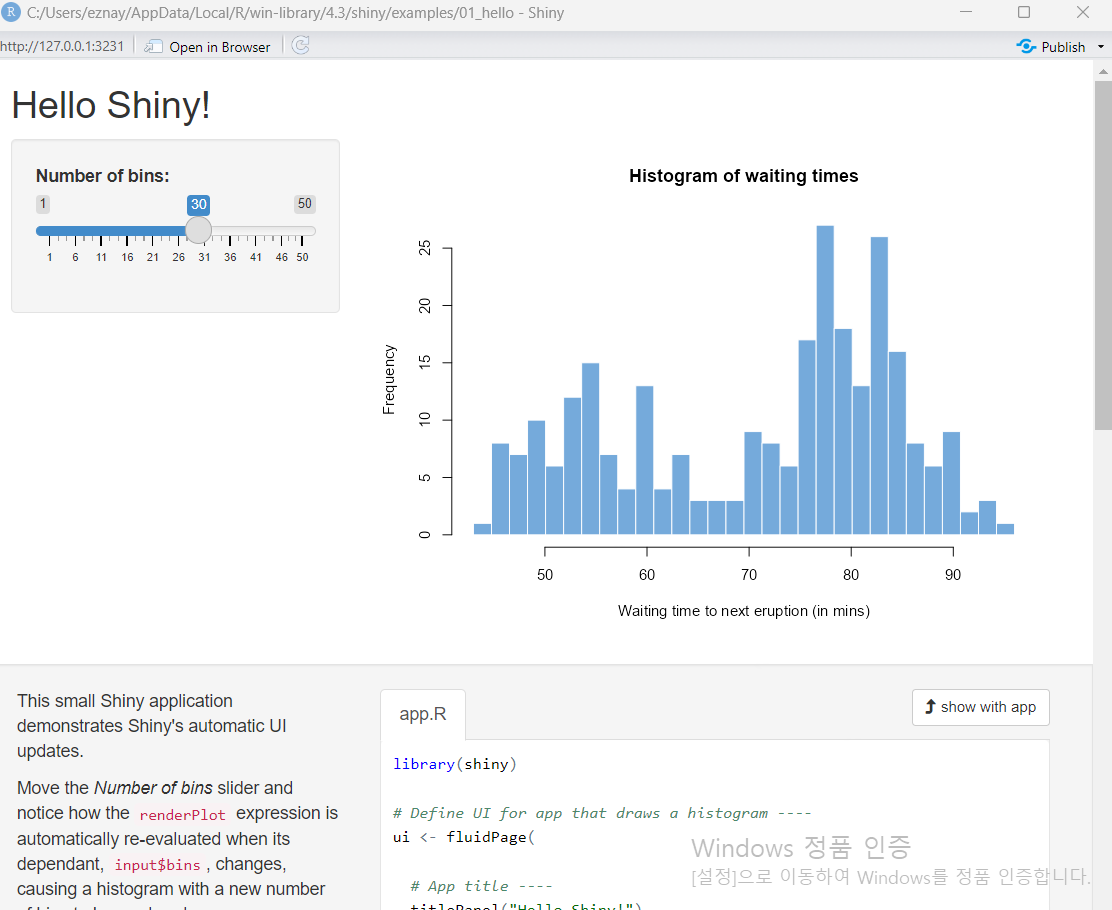Click the Frequency axis label

click(x=389, y=379)
